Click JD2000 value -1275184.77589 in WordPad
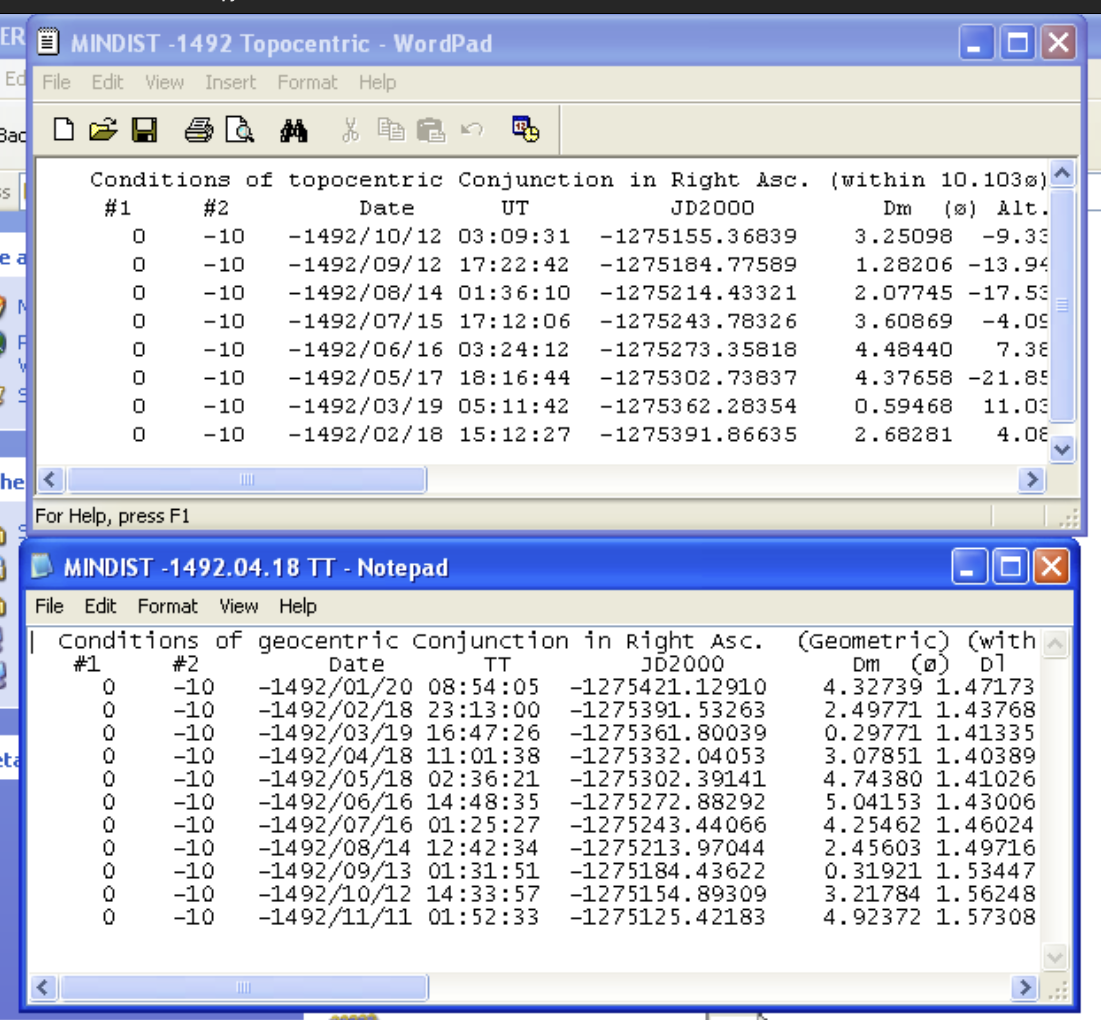Viewport: 1101px width, 1020px height. pos(698,265)
